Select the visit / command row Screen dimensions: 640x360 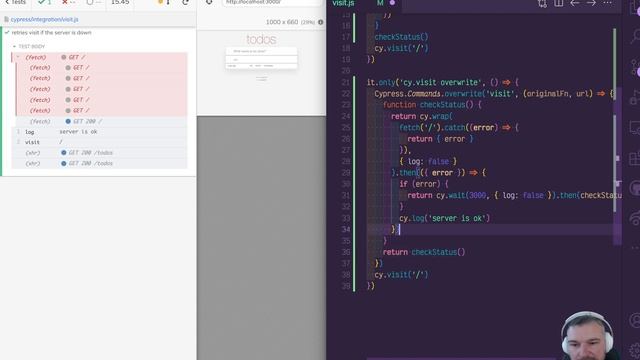tap(100, 142)
